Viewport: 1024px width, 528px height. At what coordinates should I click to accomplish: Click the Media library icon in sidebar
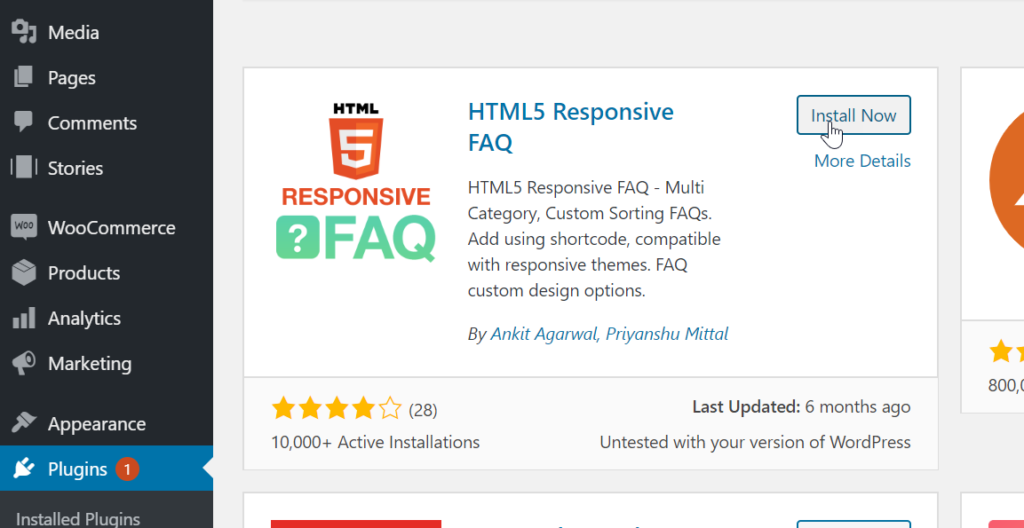coord(24,33)
